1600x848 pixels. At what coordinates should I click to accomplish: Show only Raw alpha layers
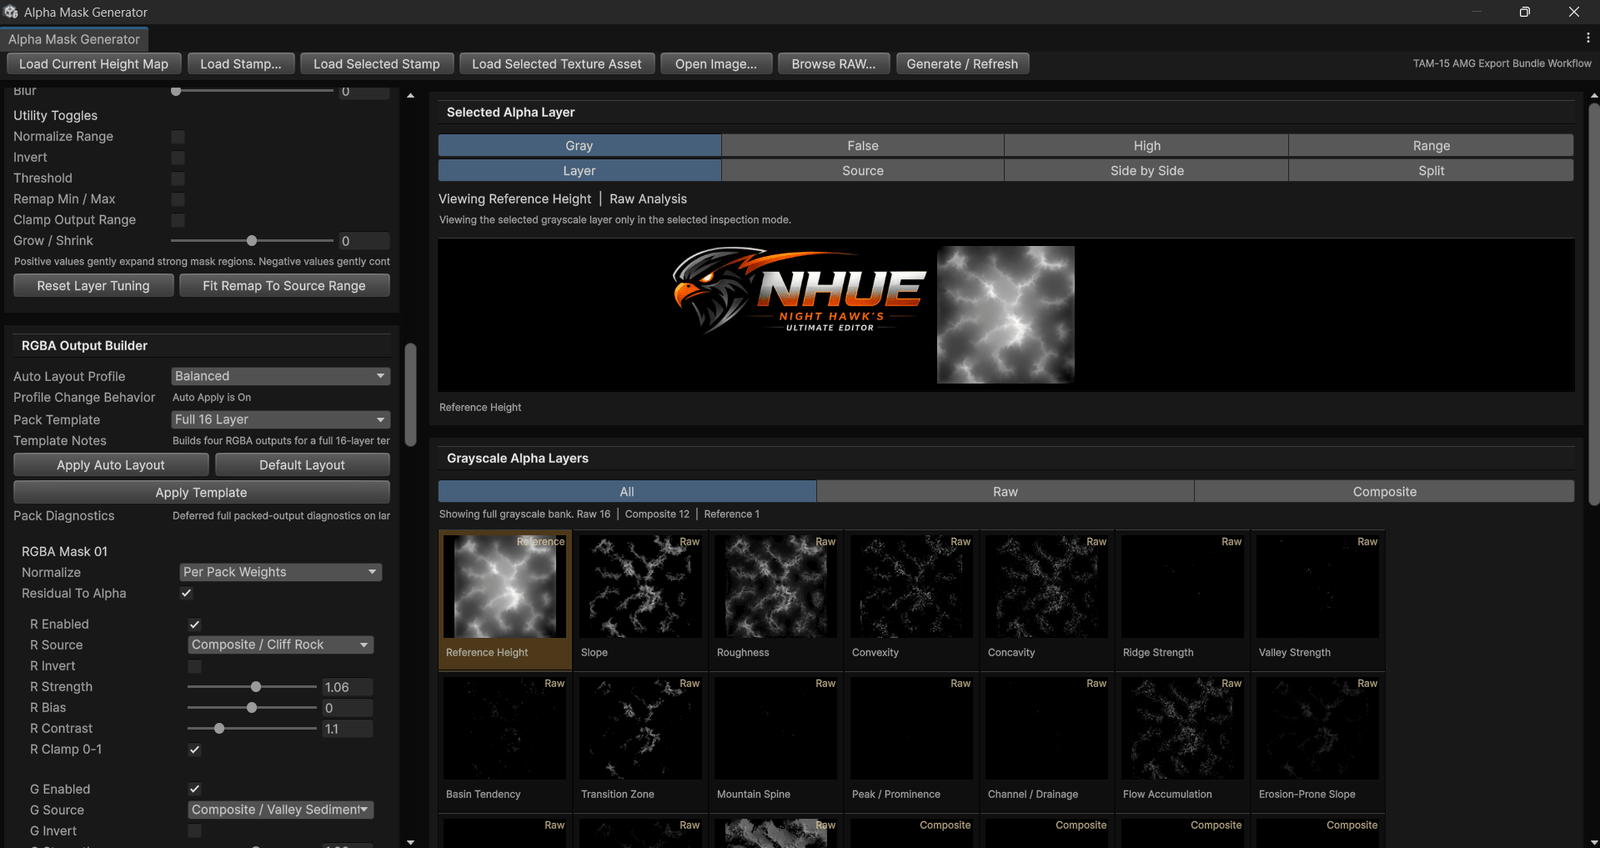1005,492
